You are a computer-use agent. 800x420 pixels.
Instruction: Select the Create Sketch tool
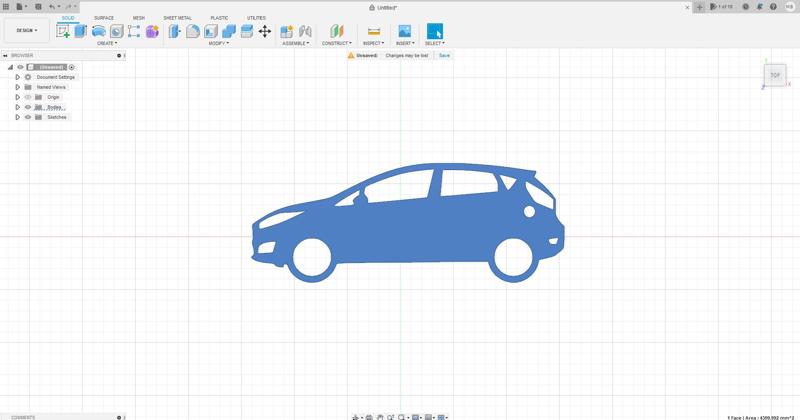coord(63,31)
